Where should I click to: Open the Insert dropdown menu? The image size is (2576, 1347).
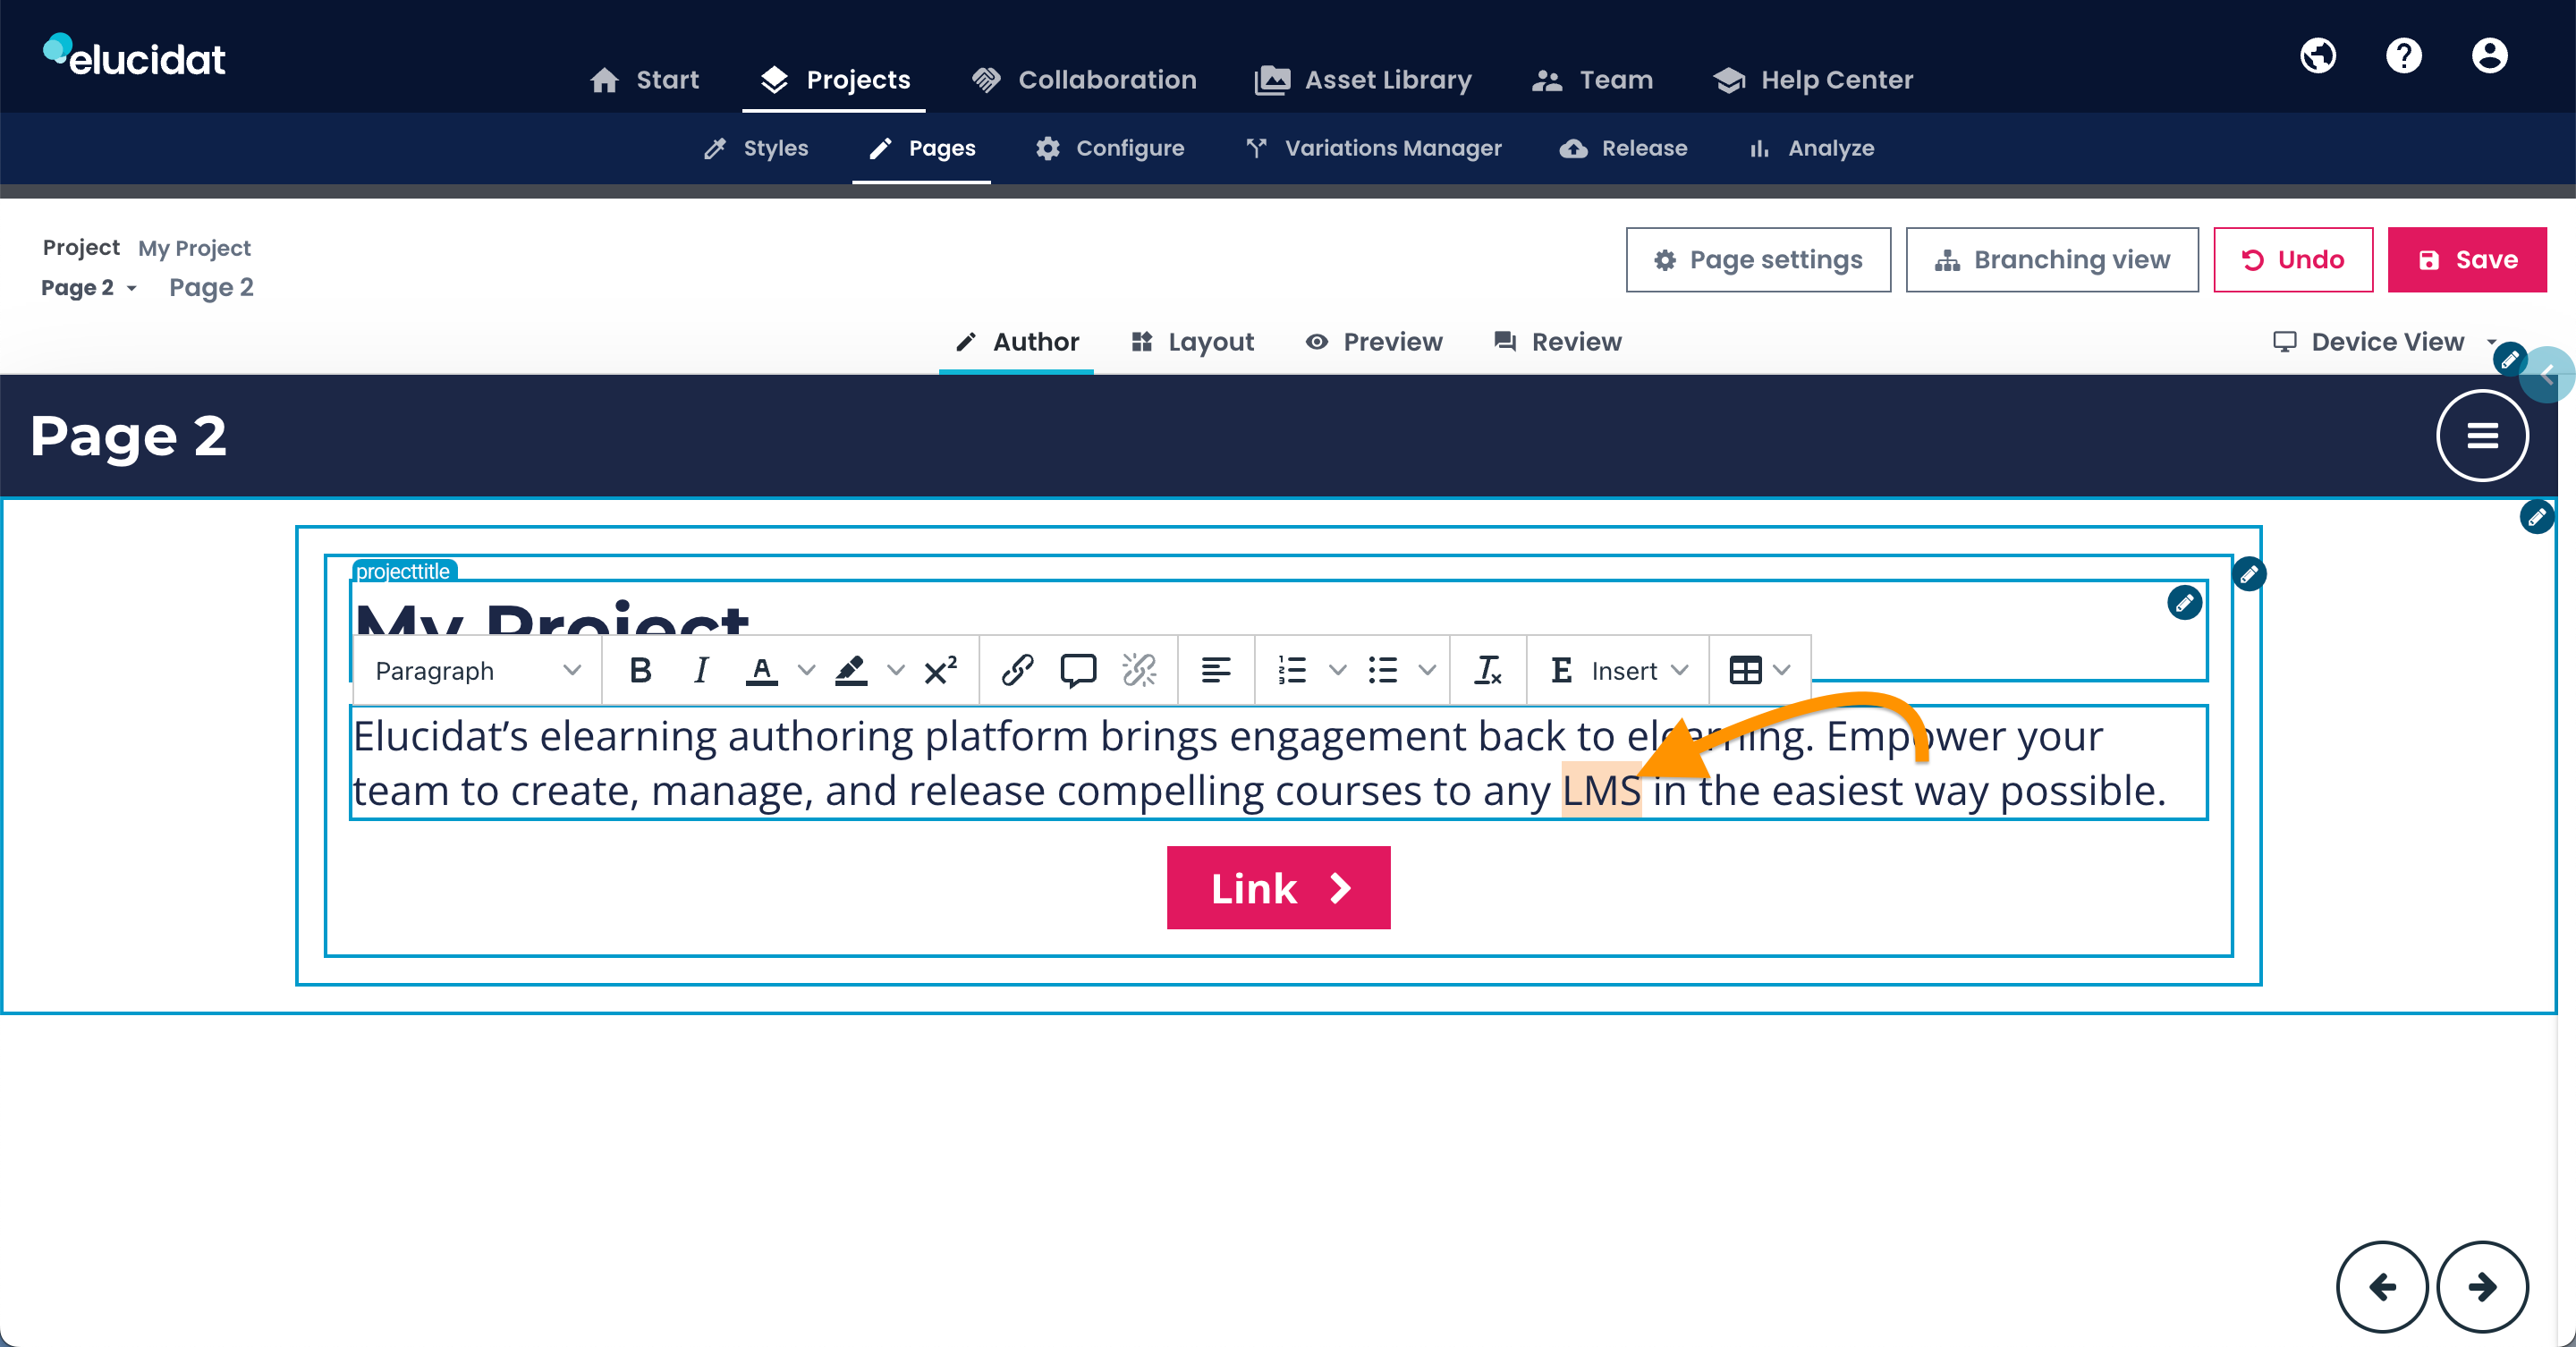(x=1619, y=670)
